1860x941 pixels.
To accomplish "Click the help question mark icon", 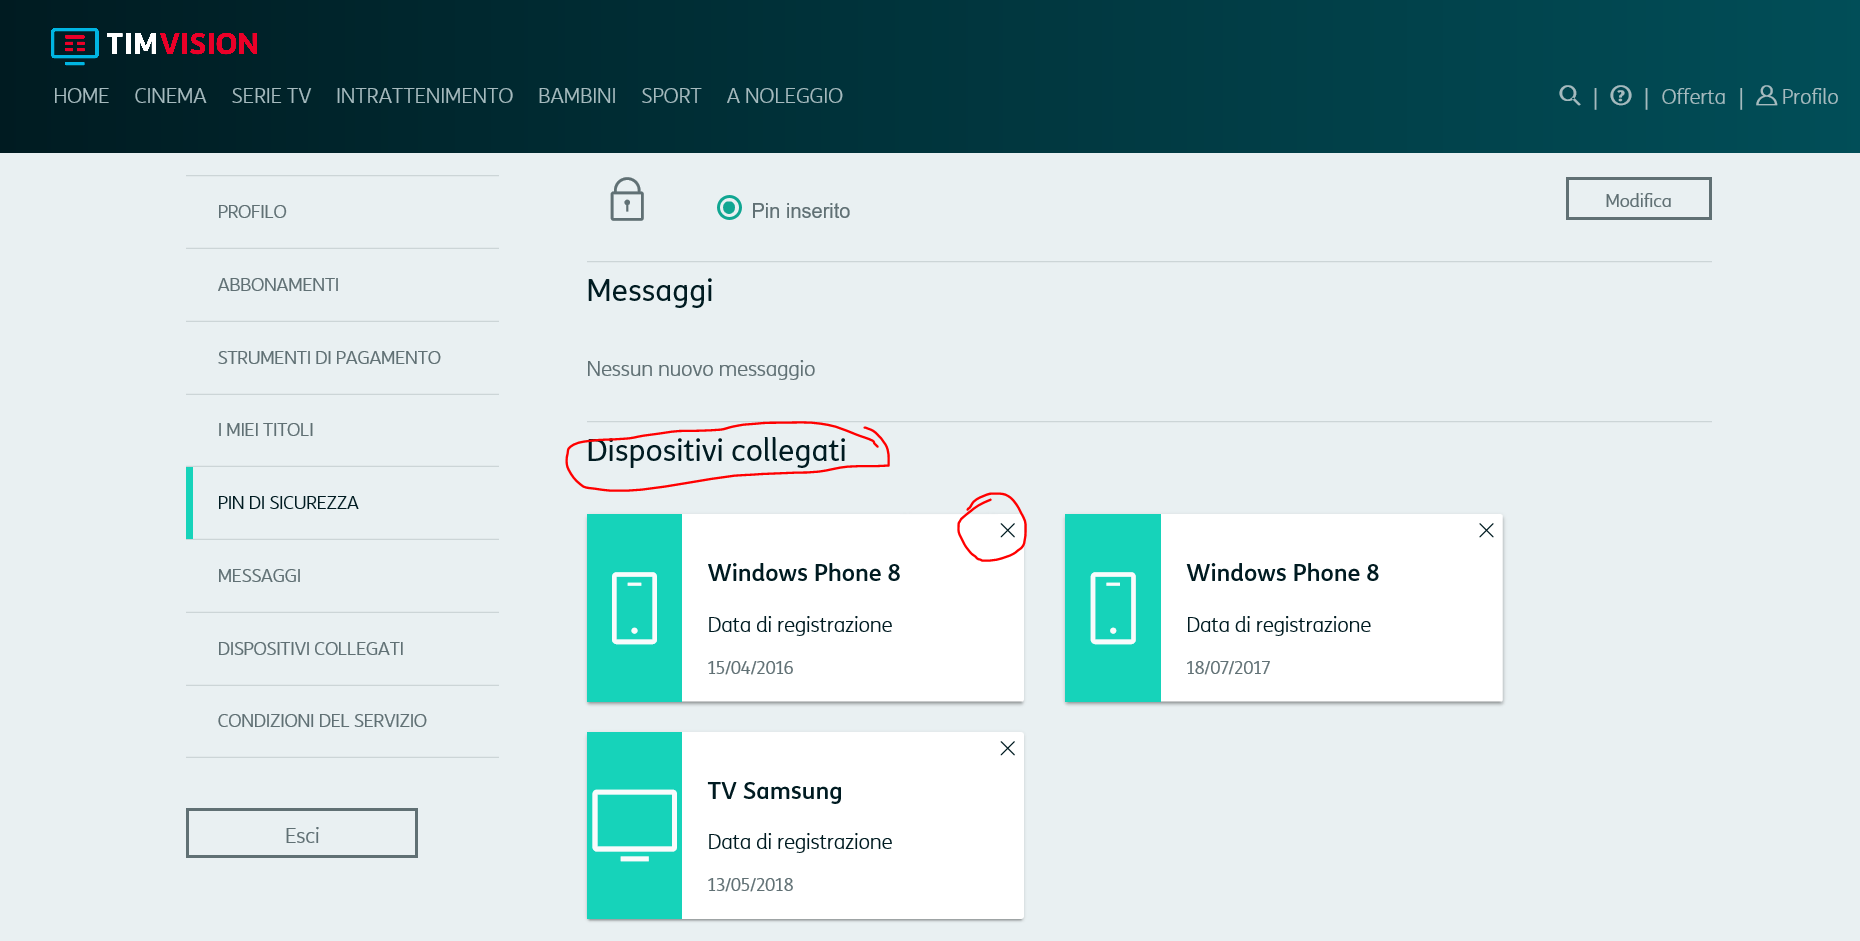I will pyautogui.click(x=1621, y=96).
